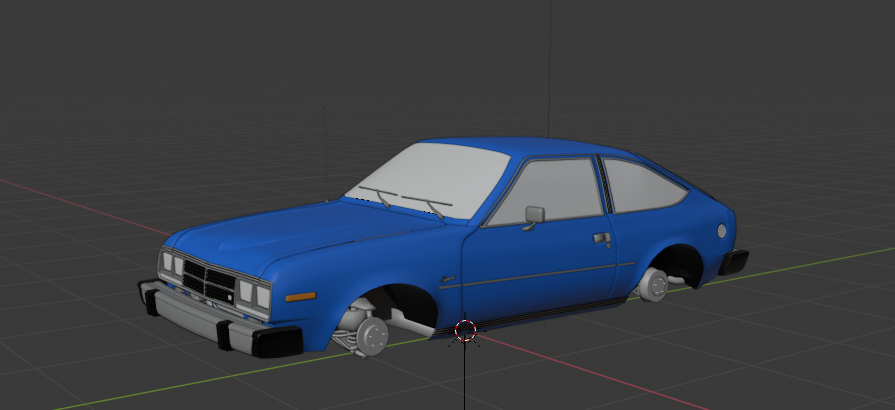Select the orange side marker light
895x410 pixels.
(x=300, y=296)
